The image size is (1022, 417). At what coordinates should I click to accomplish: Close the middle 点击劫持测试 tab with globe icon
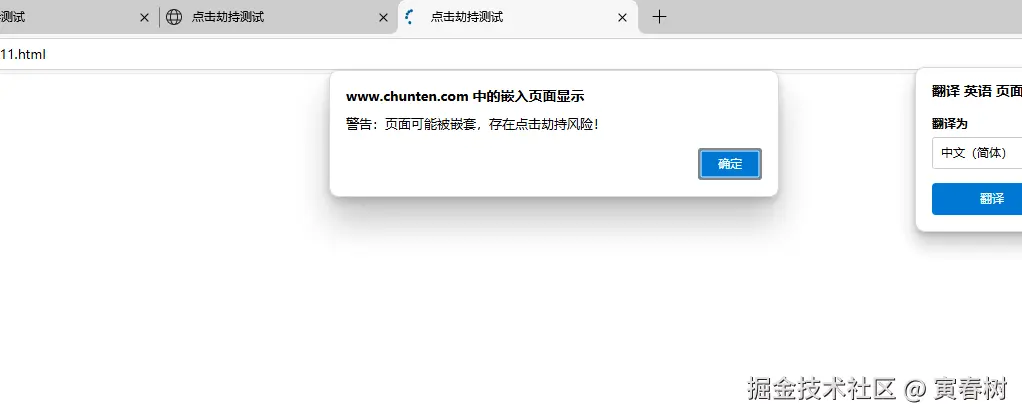(x=383, y=18)
